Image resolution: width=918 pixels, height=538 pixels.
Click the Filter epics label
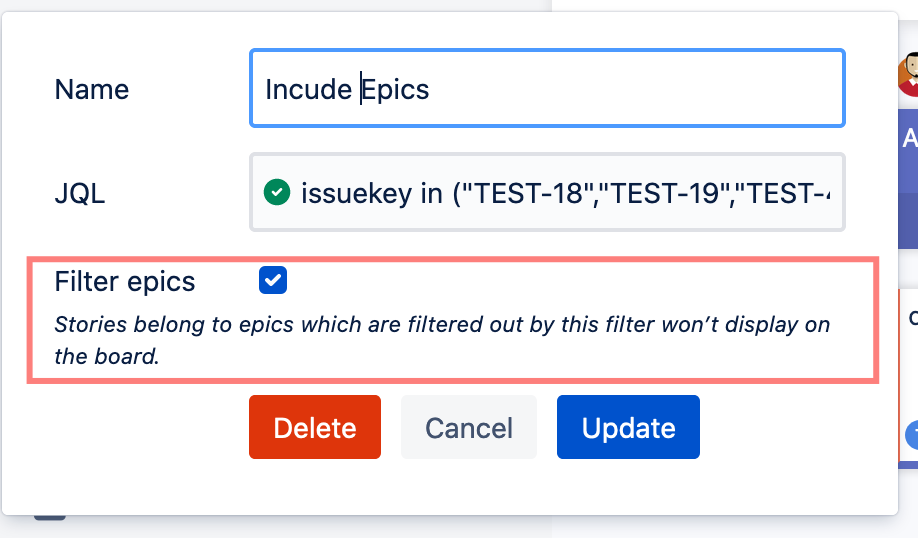click(125, 282)
